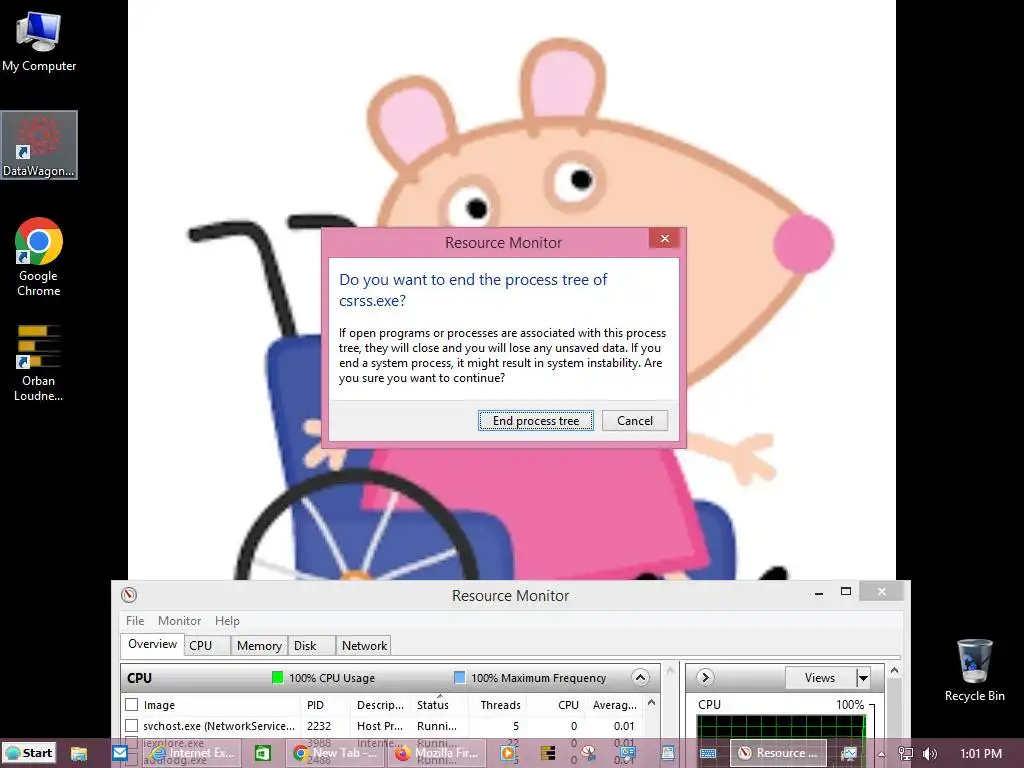The image size is (1024, 768).
Task: Switch to the Memory tab
Action: (259, 646)
